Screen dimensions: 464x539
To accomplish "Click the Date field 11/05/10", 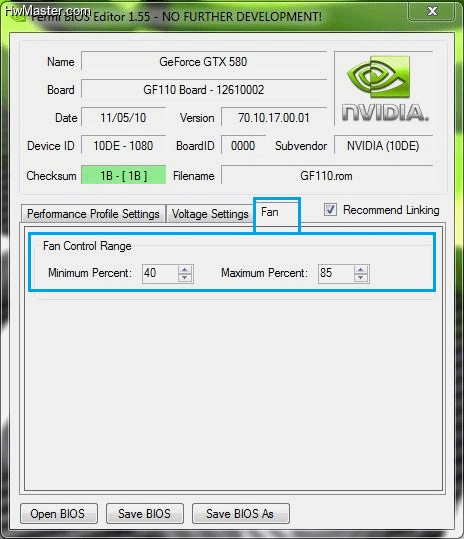I will coord(123,118).
